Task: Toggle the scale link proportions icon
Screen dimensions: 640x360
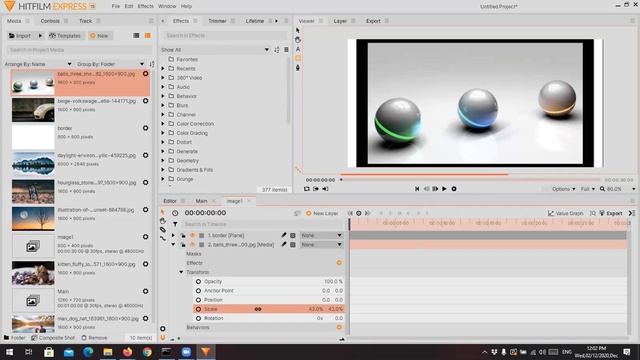Action: coord(258,309)
